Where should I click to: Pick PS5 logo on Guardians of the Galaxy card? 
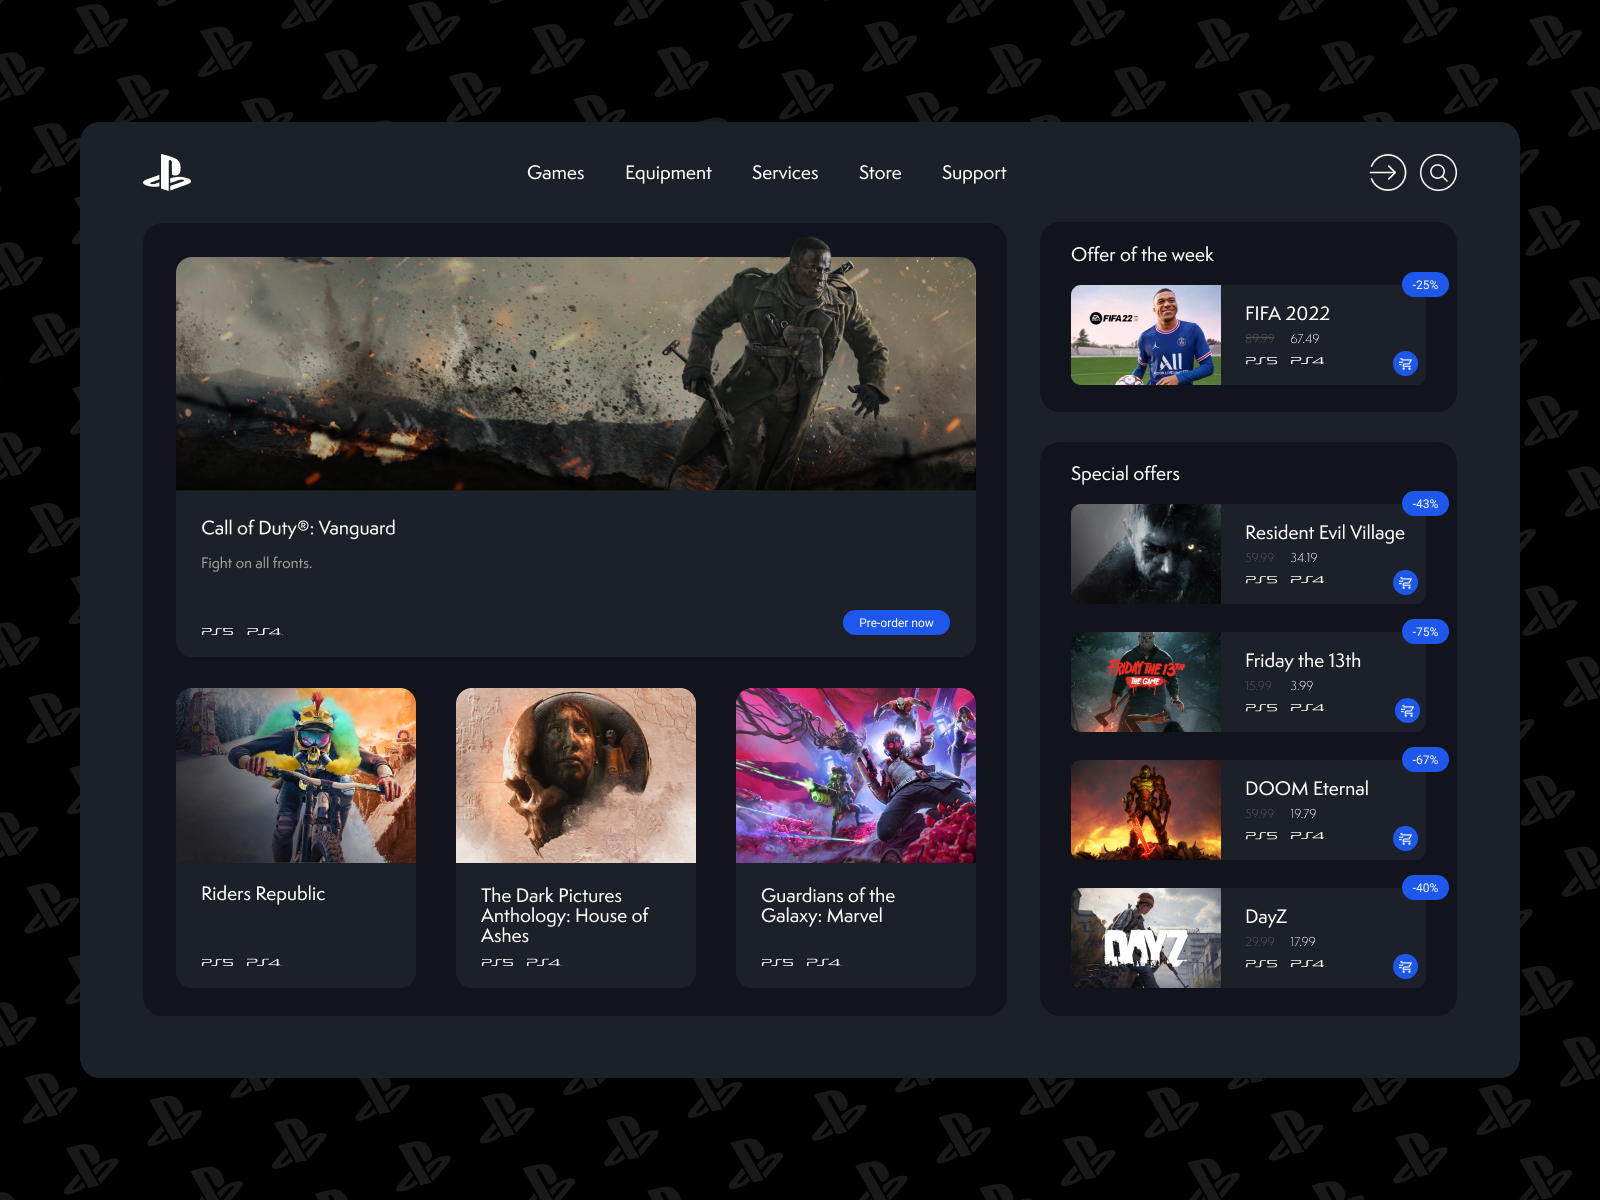(777, 962)
